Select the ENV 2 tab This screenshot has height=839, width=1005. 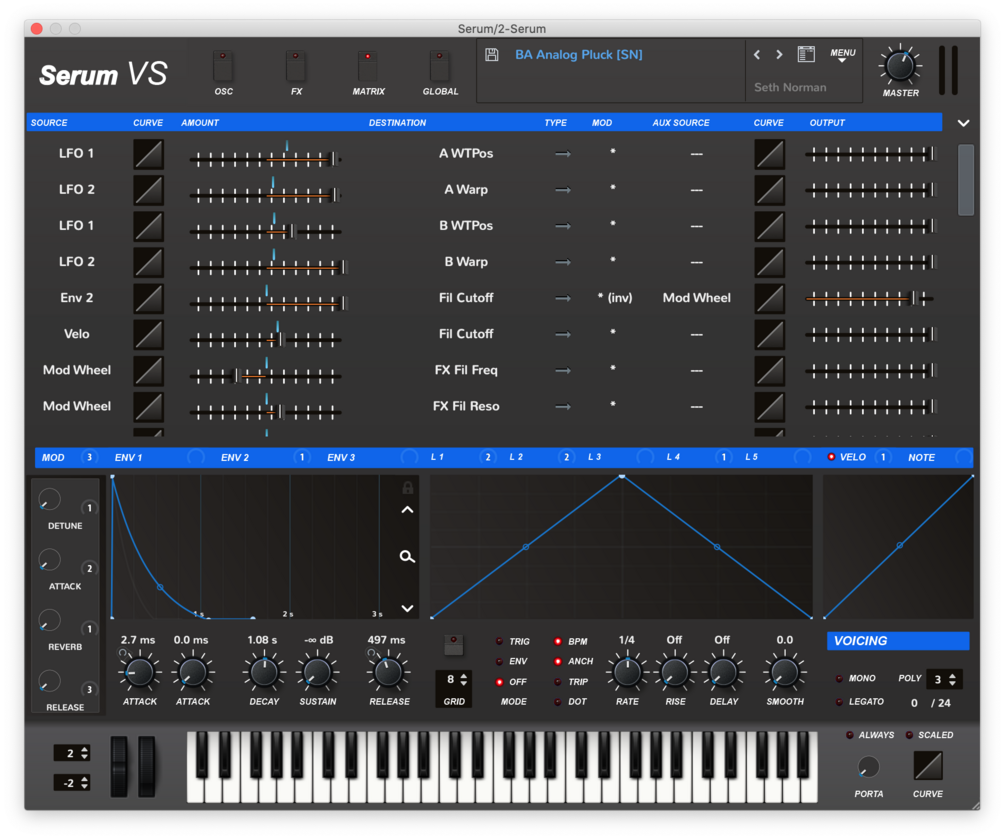[235, 457]
